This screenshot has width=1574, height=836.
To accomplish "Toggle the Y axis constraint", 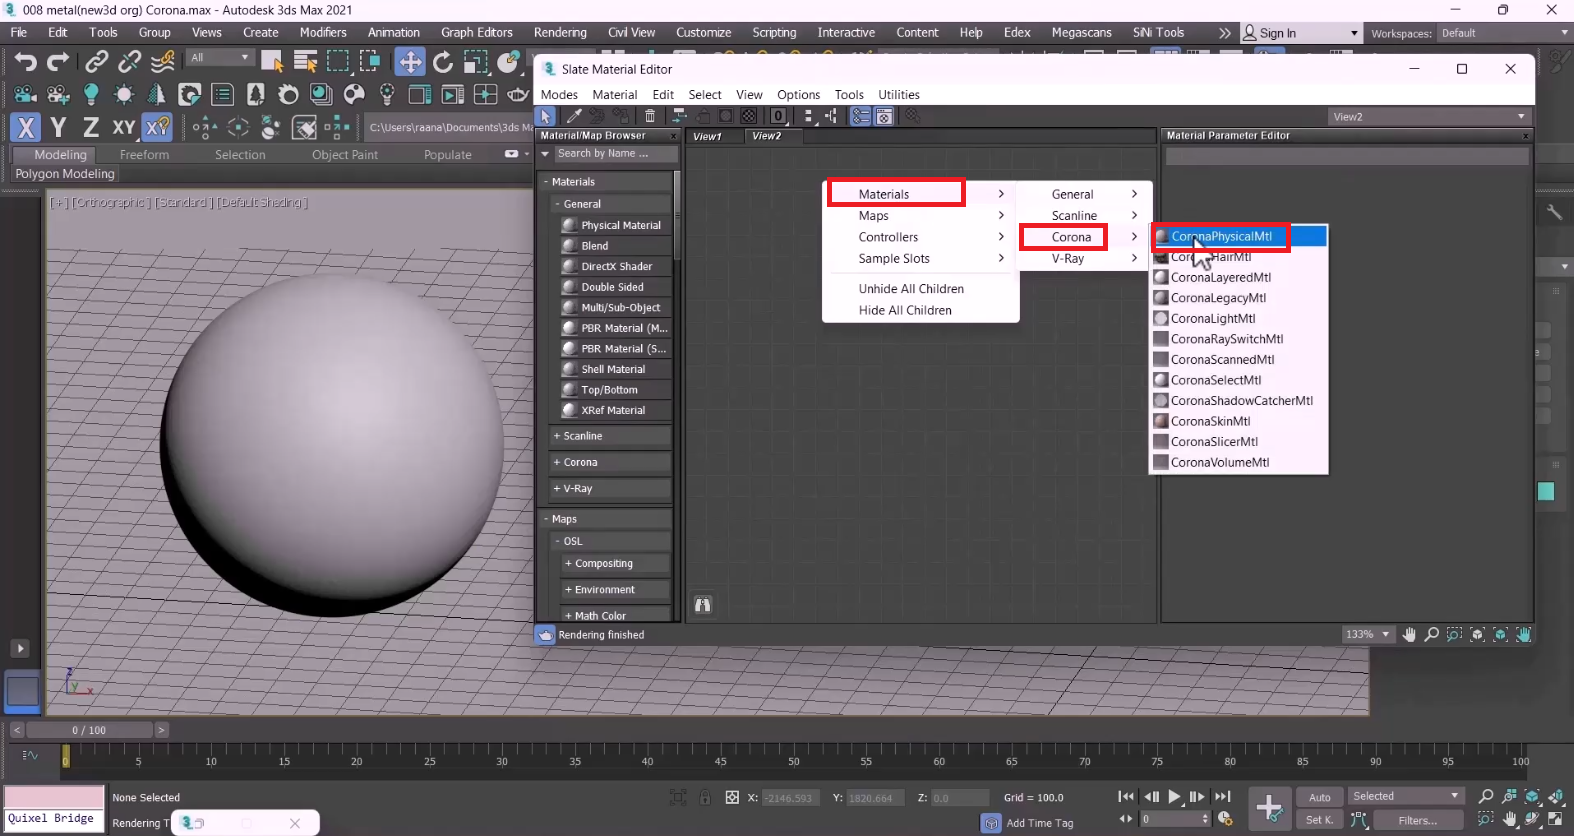I will tap(58, 127).
